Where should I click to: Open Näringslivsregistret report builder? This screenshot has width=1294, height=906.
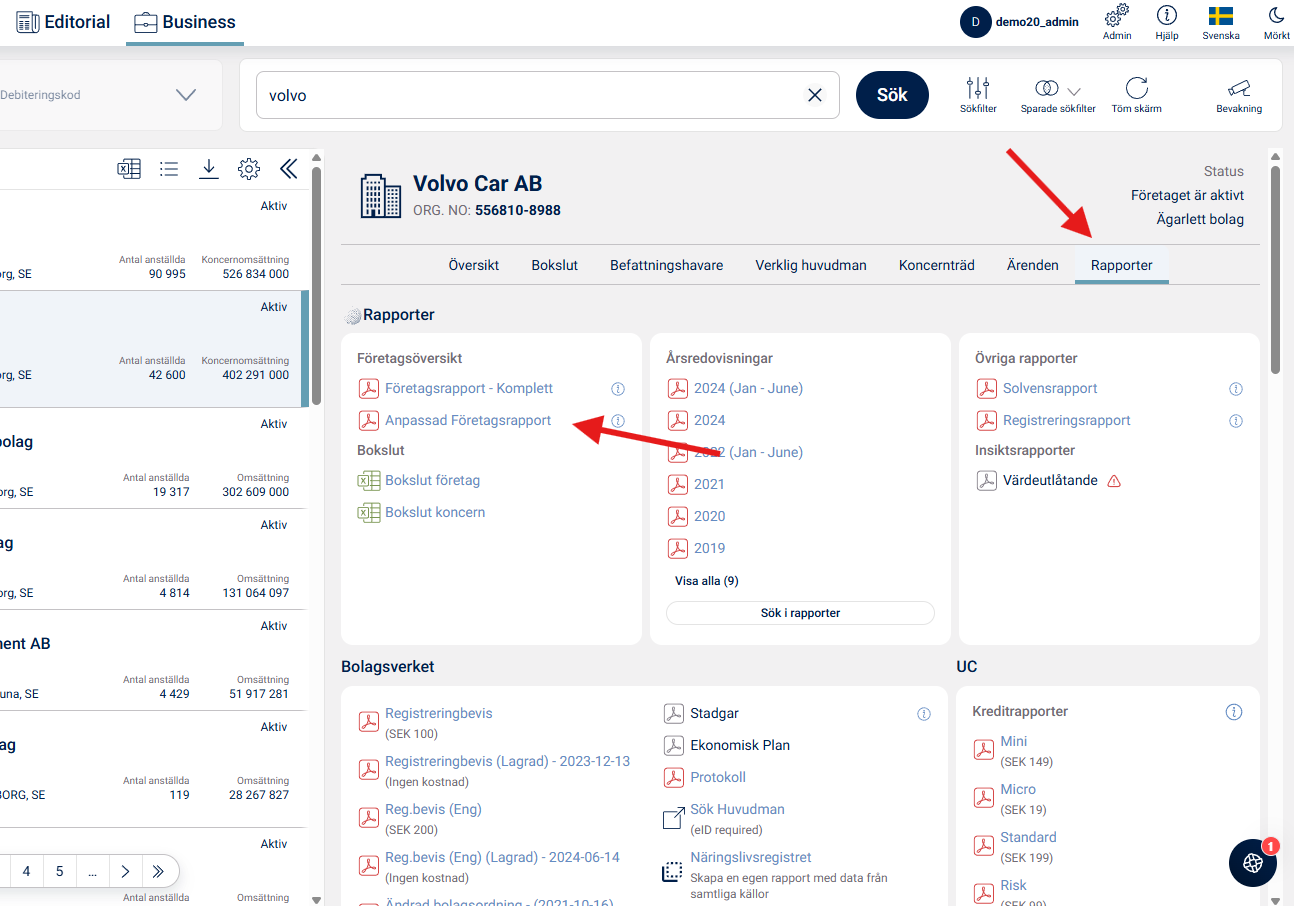[750, 857]
